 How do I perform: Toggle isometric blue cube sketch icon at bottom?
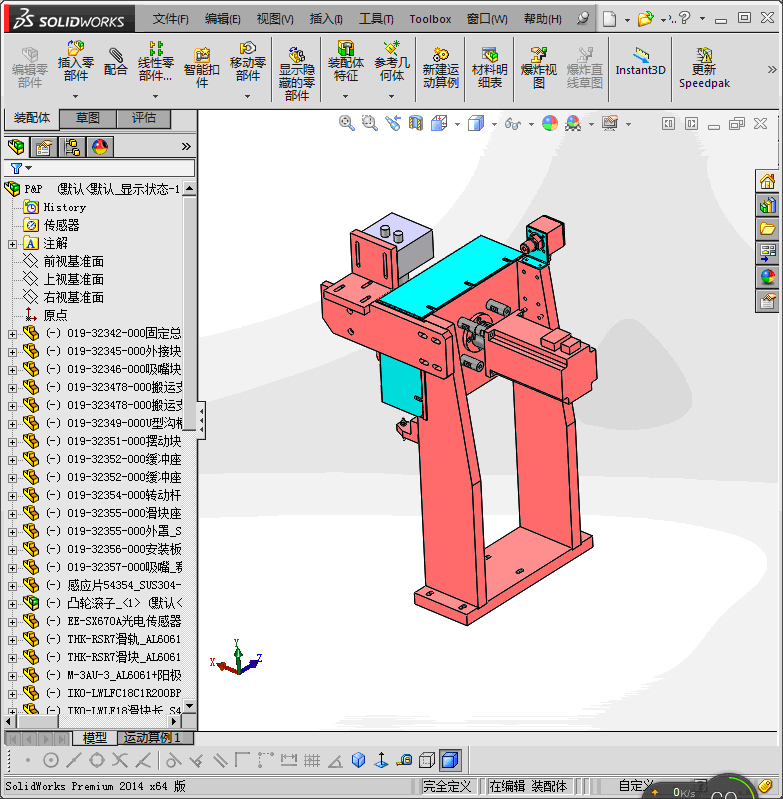pyautogui.click(x=359, y=760)
